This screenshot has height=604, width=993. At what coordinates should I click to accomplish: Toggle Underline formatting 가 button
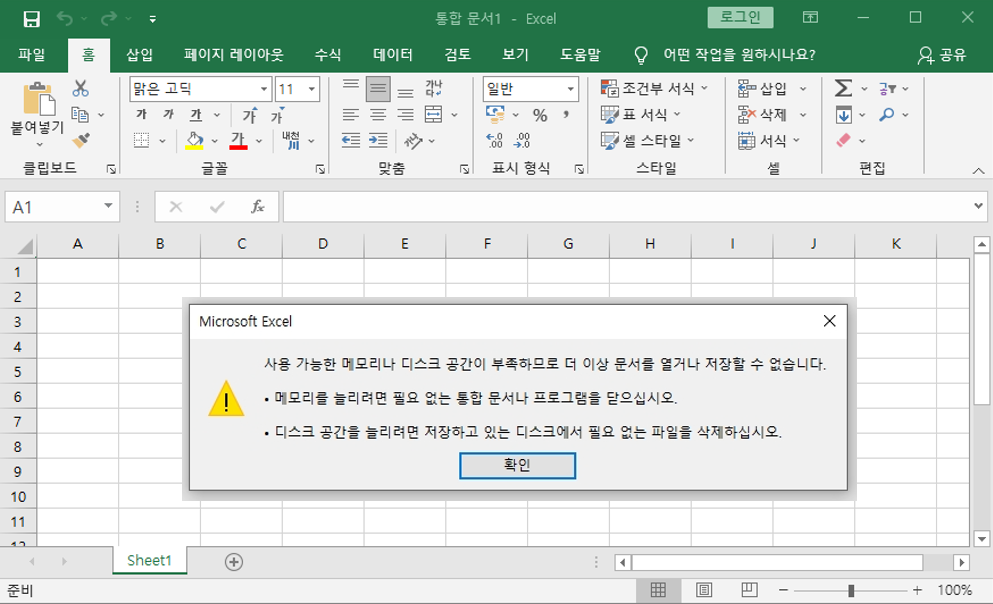pyautogui.click(x=196, y=115)
